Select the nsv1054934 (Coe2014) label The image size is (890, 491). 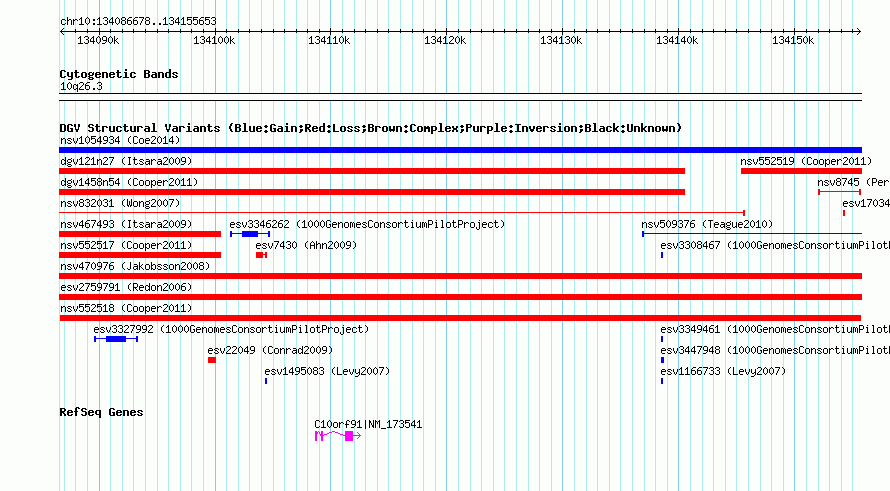[120, 140]
